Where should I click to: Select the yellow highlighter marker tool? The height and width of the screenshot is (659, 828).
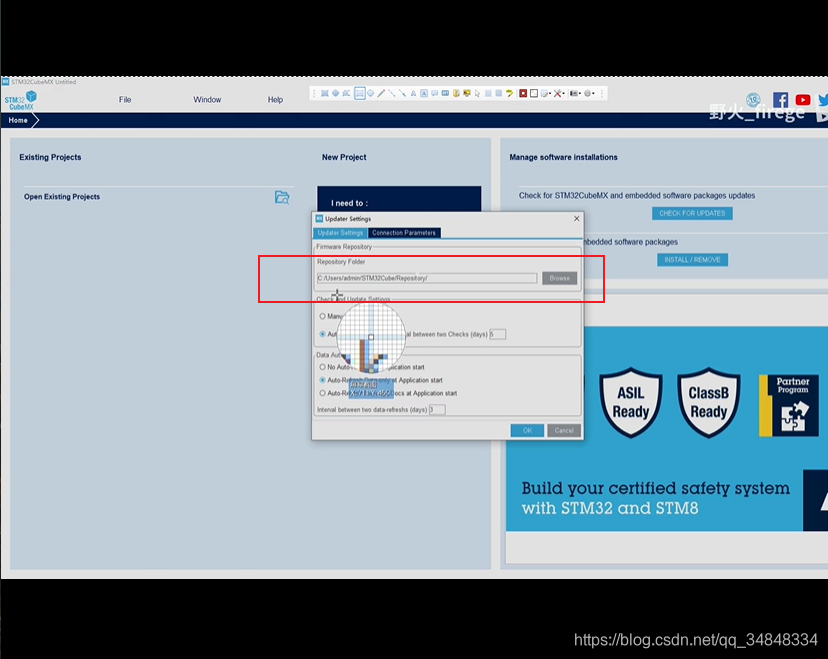[456, 93]
